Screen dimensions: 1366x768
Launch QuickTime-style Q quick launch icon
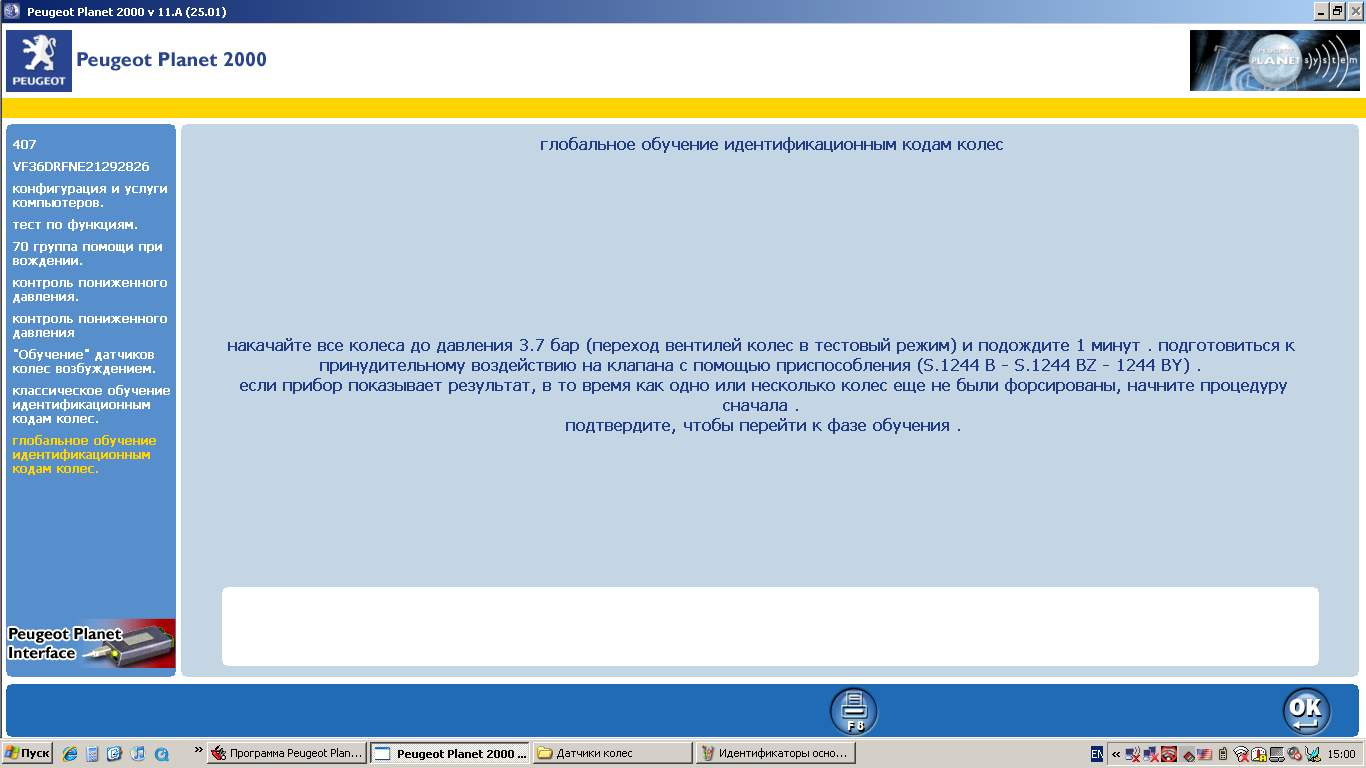coord(161,754)
